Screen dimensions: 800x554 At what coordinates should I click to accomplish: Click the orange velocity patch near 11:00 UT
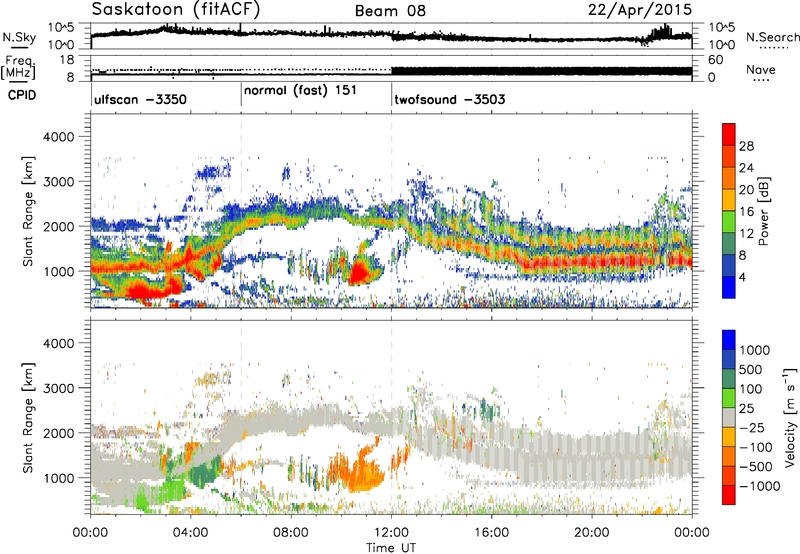363,472
